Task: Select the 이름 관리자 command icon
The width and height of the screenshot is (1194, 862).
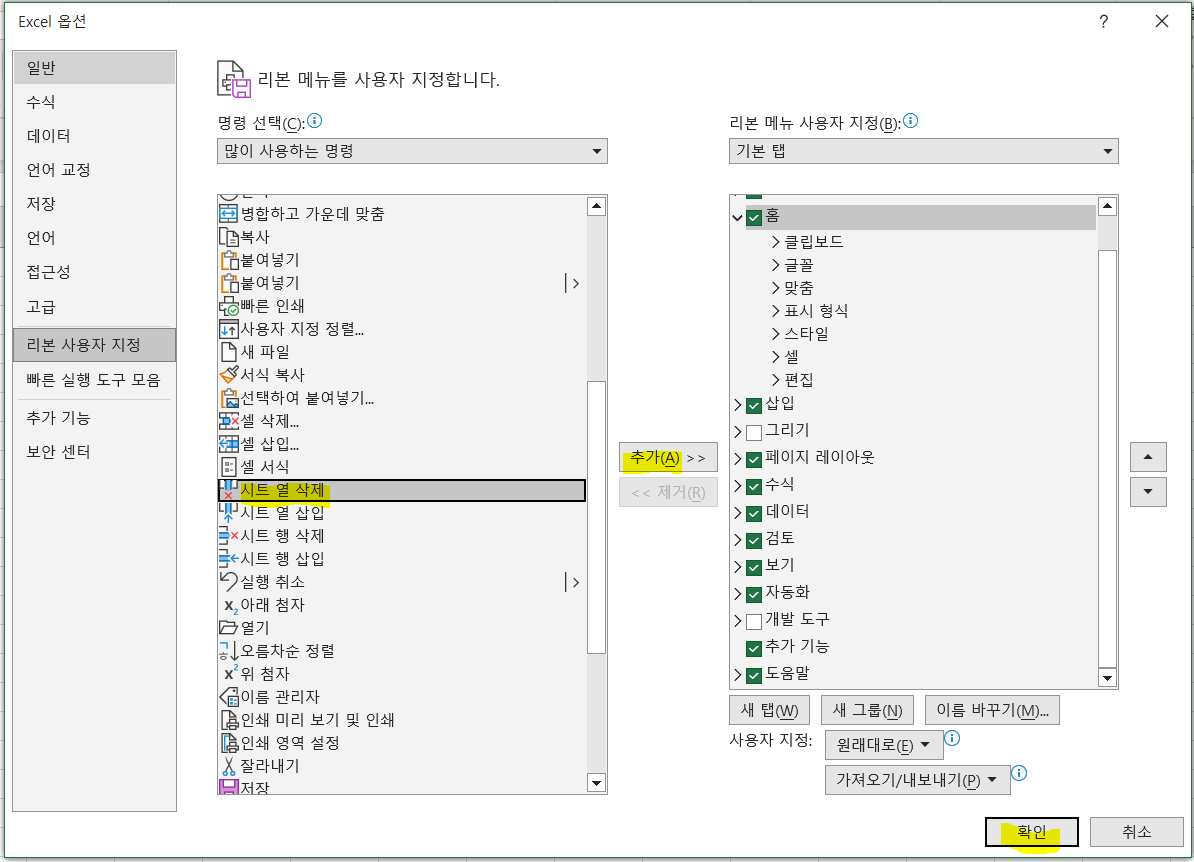Action: 227,697
